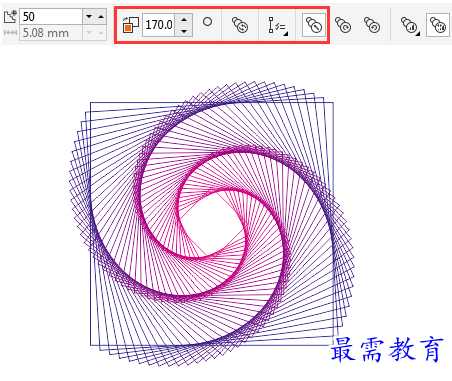
Task: Open the Path properties flyout
Action: coord(277,25)
